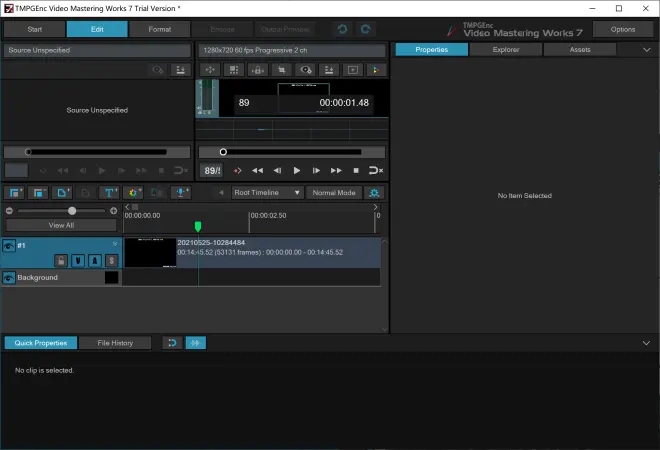Click the timeline preview seek bar
Screen dimensions: 660x450
pyautogui.click(x=292, y=152)
